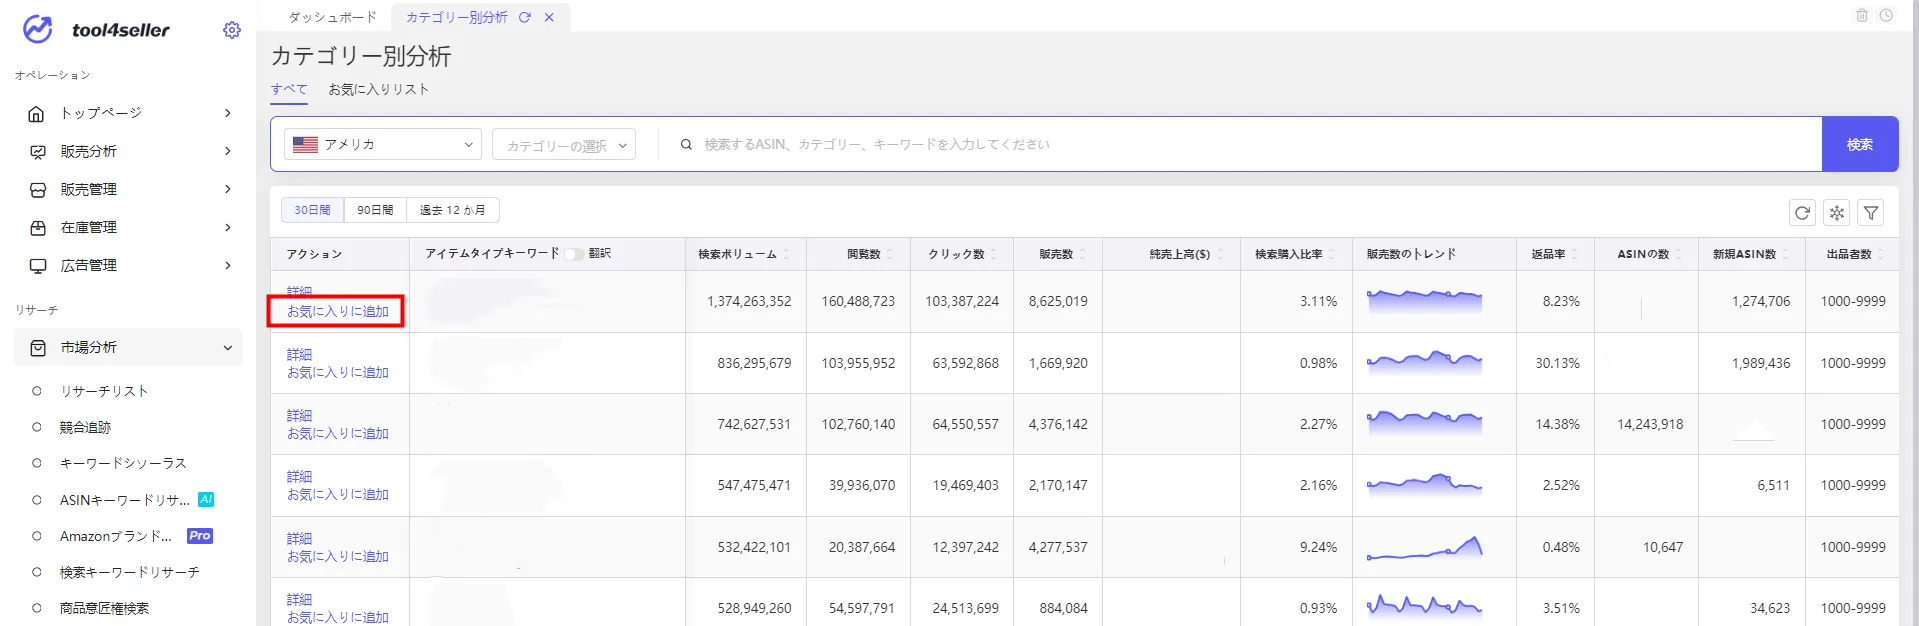
Task: Click the trash icon at top right
Action: click(1862, 15)
